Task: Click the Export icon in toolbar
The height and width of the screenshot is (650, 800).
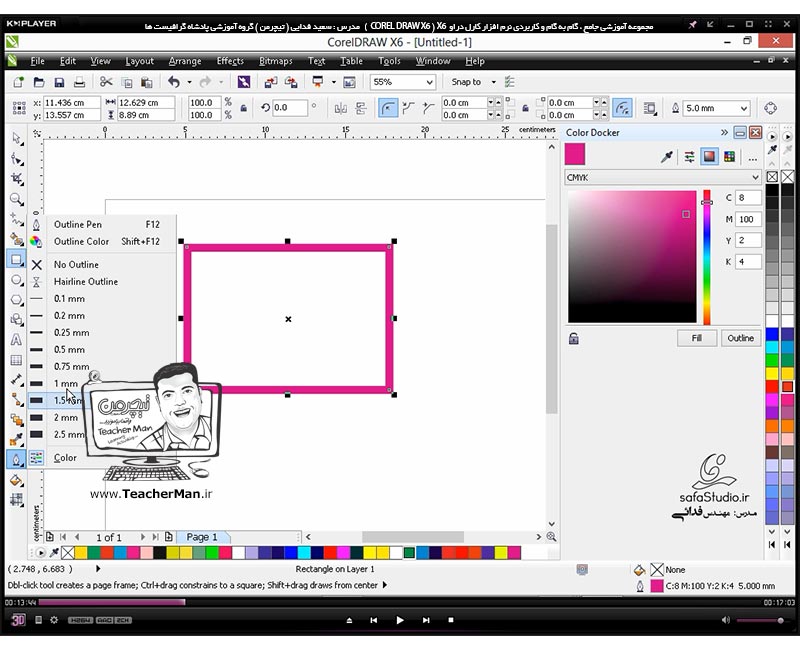Action: [291, 82]
